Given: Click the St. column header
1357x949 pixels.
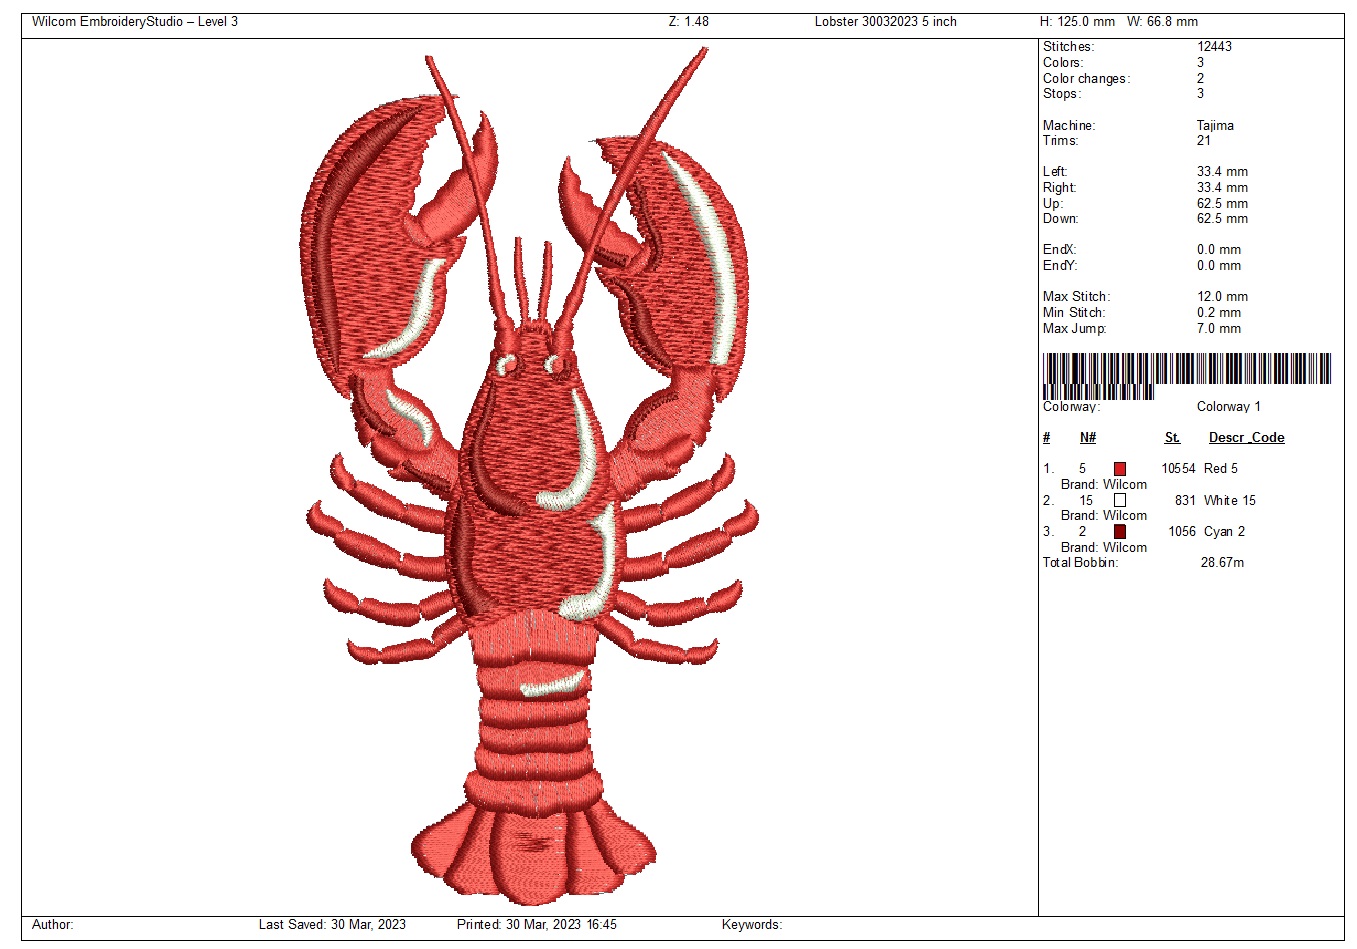Looking at the screenshot, I should [x=1172, y=438].
